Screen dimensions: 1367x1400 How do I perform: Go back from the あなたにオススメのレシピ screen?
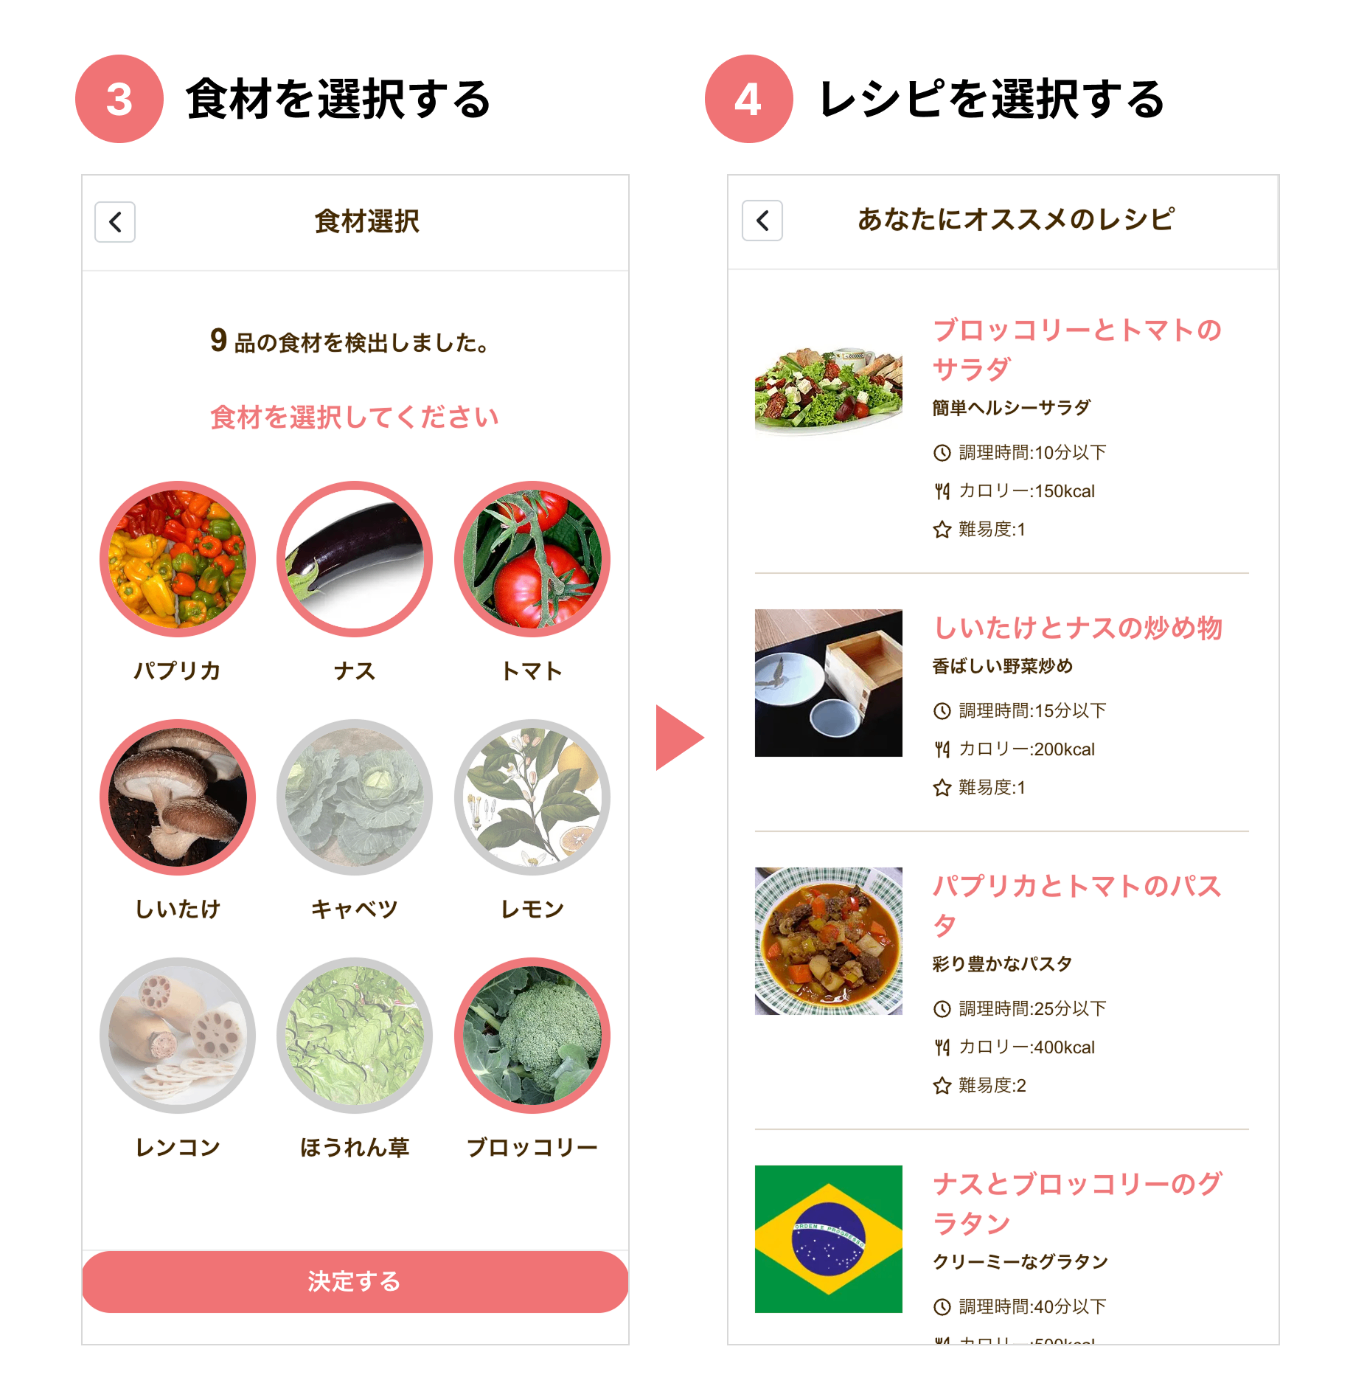pos(762,221)
